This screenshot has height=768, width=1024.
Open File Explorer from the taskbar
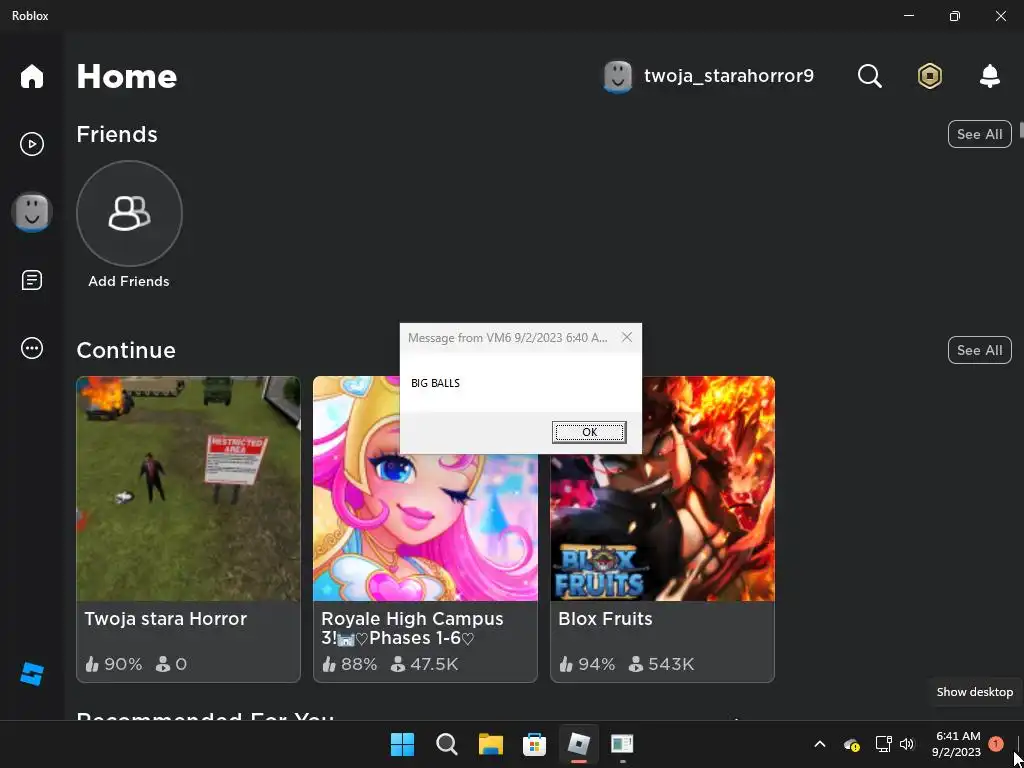pyautogui.click(x=490, y=744)
